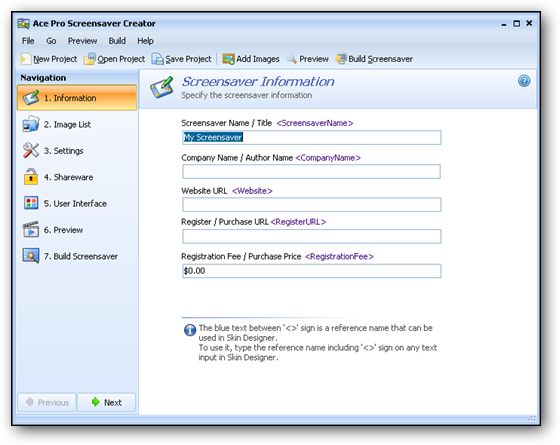
Task: Click the Register / Purchase URL field
Action: 311,236
